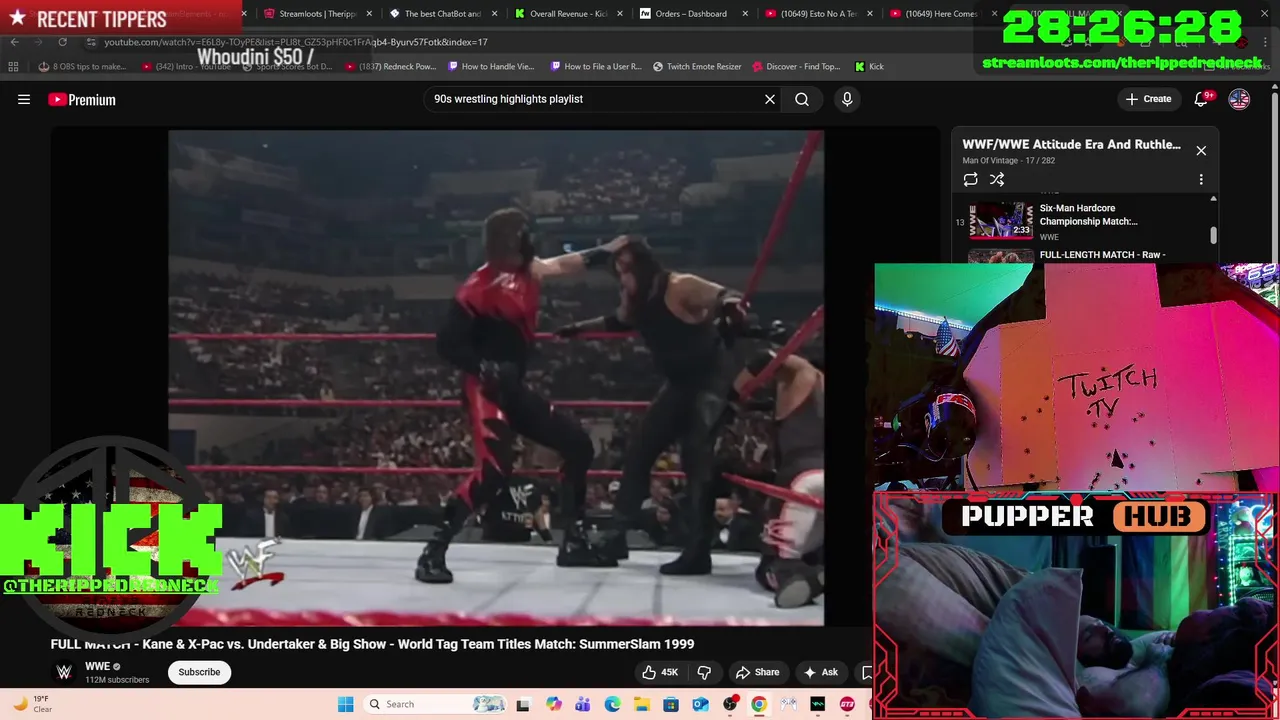Clear the search box with X
The width and height of the screenshot is (1280, 720).
[770, 99]
